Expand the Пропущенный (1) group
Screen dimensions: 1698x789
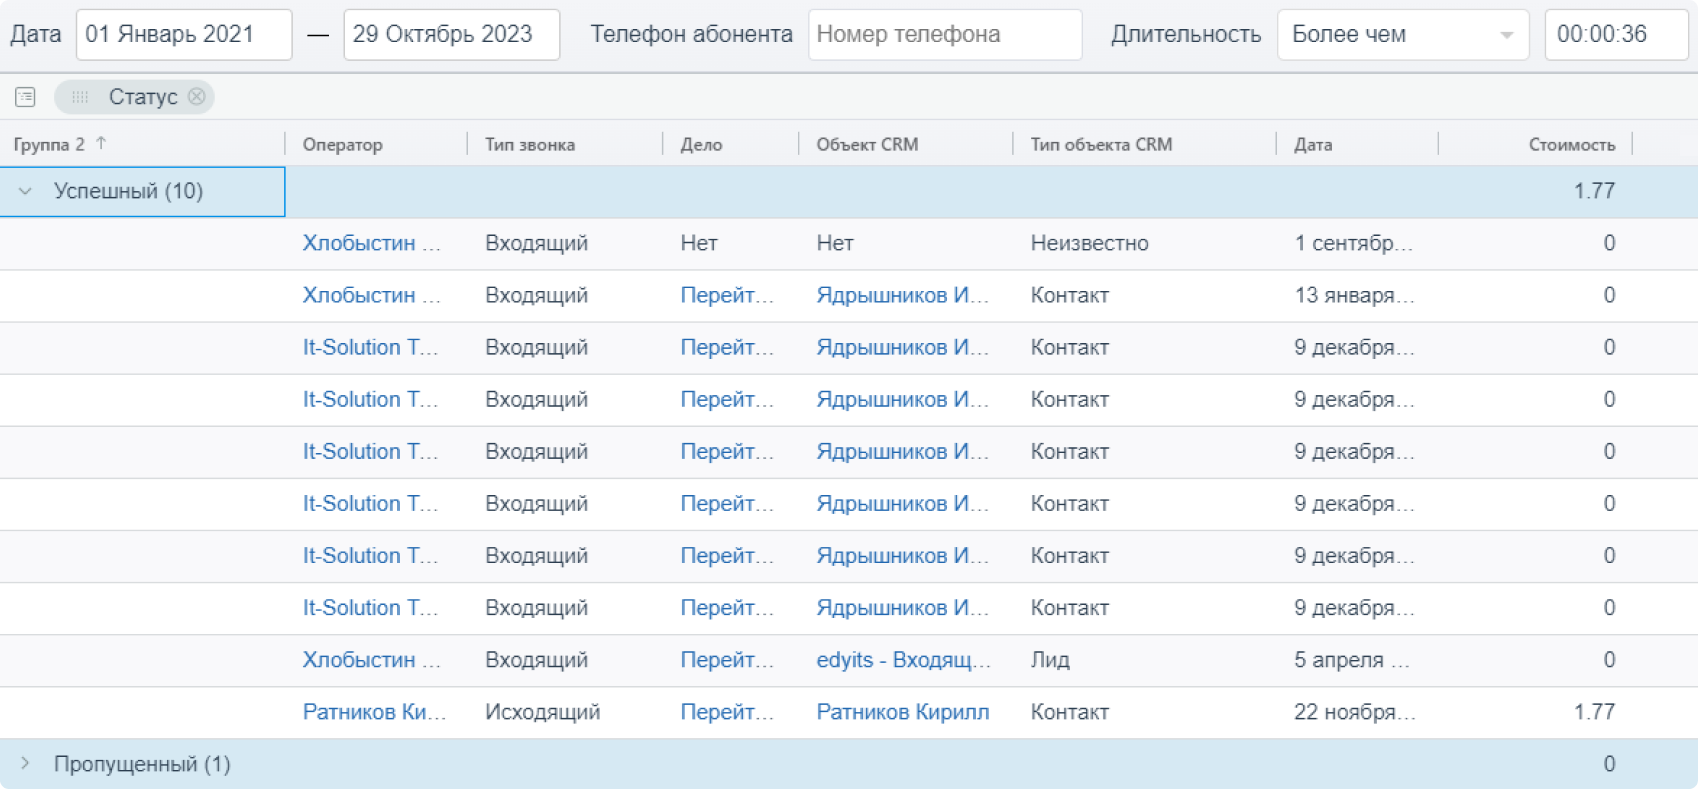point(26,764)
